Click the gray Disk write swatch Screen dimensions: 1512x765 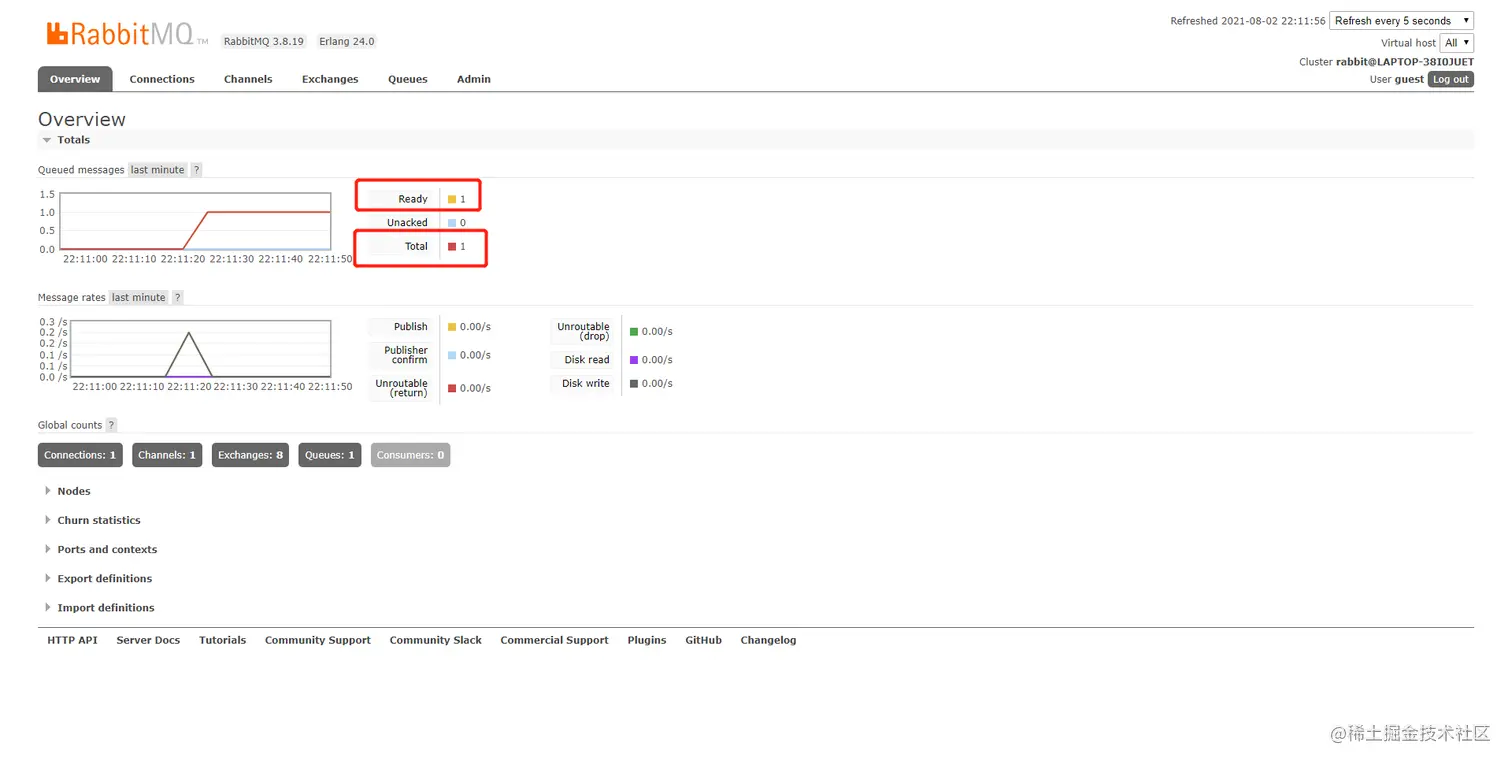point(634,384)
